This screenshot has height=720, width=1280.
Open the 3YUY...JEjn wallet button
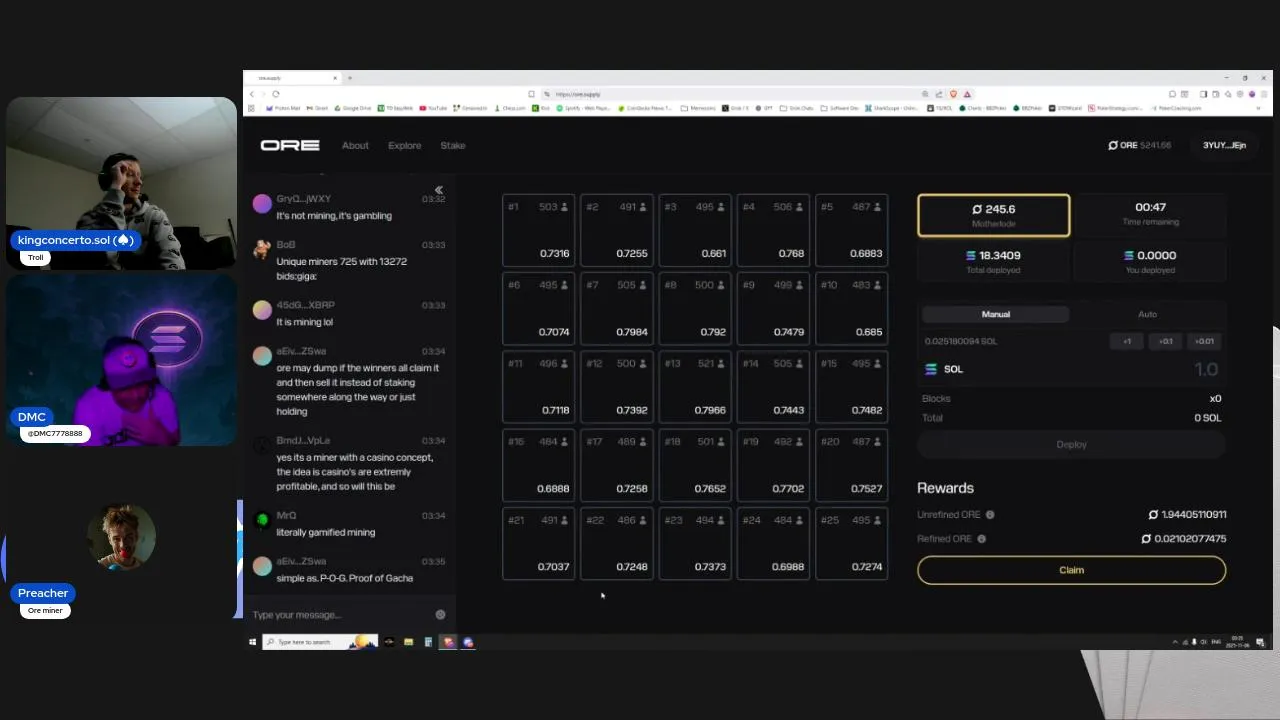pos(1224,145)
